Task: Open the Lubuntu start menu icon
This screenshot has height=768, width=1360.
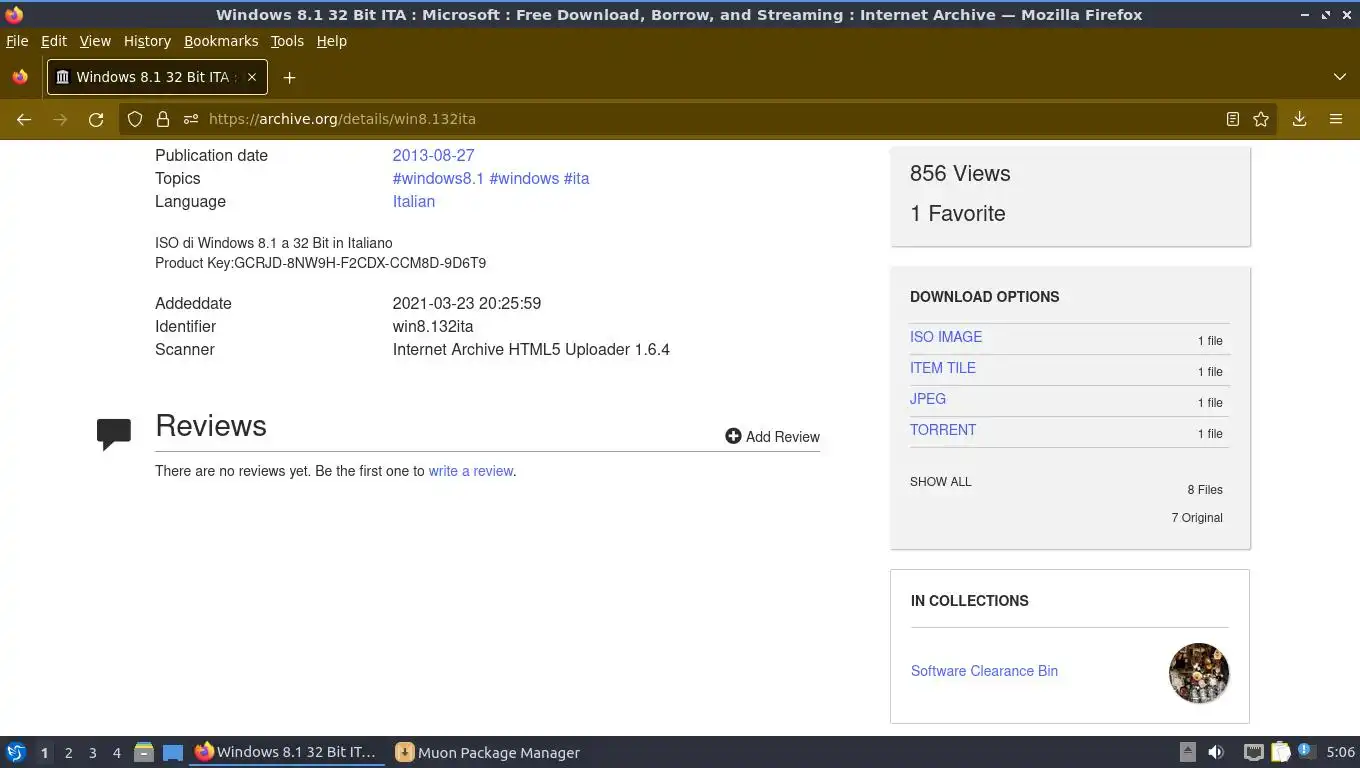Action: pyautogui.click(x=16, y=752)
